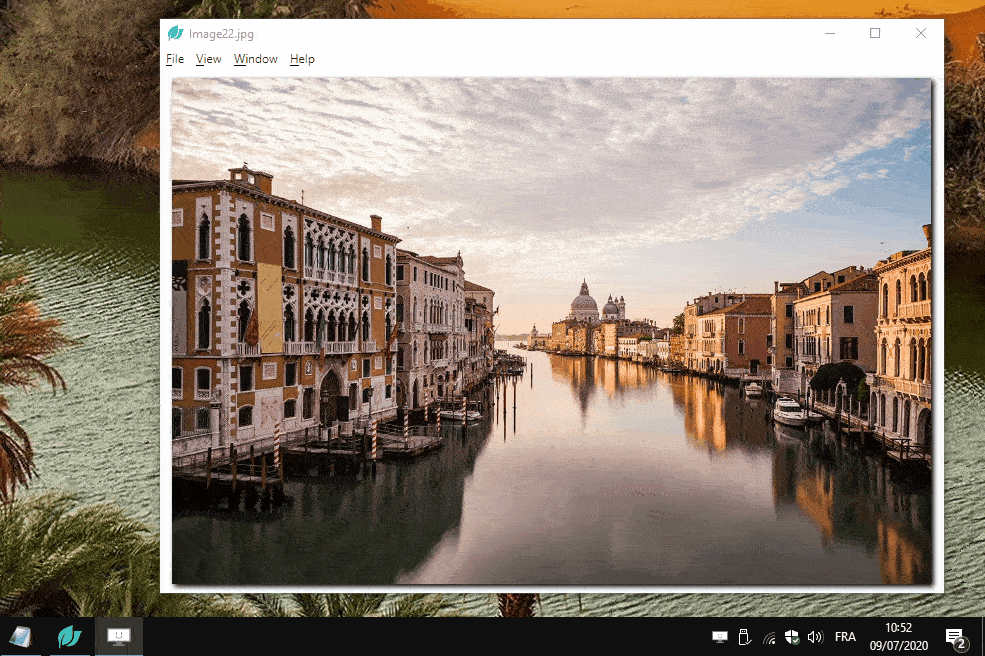Open the Wi-Fi network tray icon
Screen dimensions: 985x656
pyautogui.click(x=769, y=638)
